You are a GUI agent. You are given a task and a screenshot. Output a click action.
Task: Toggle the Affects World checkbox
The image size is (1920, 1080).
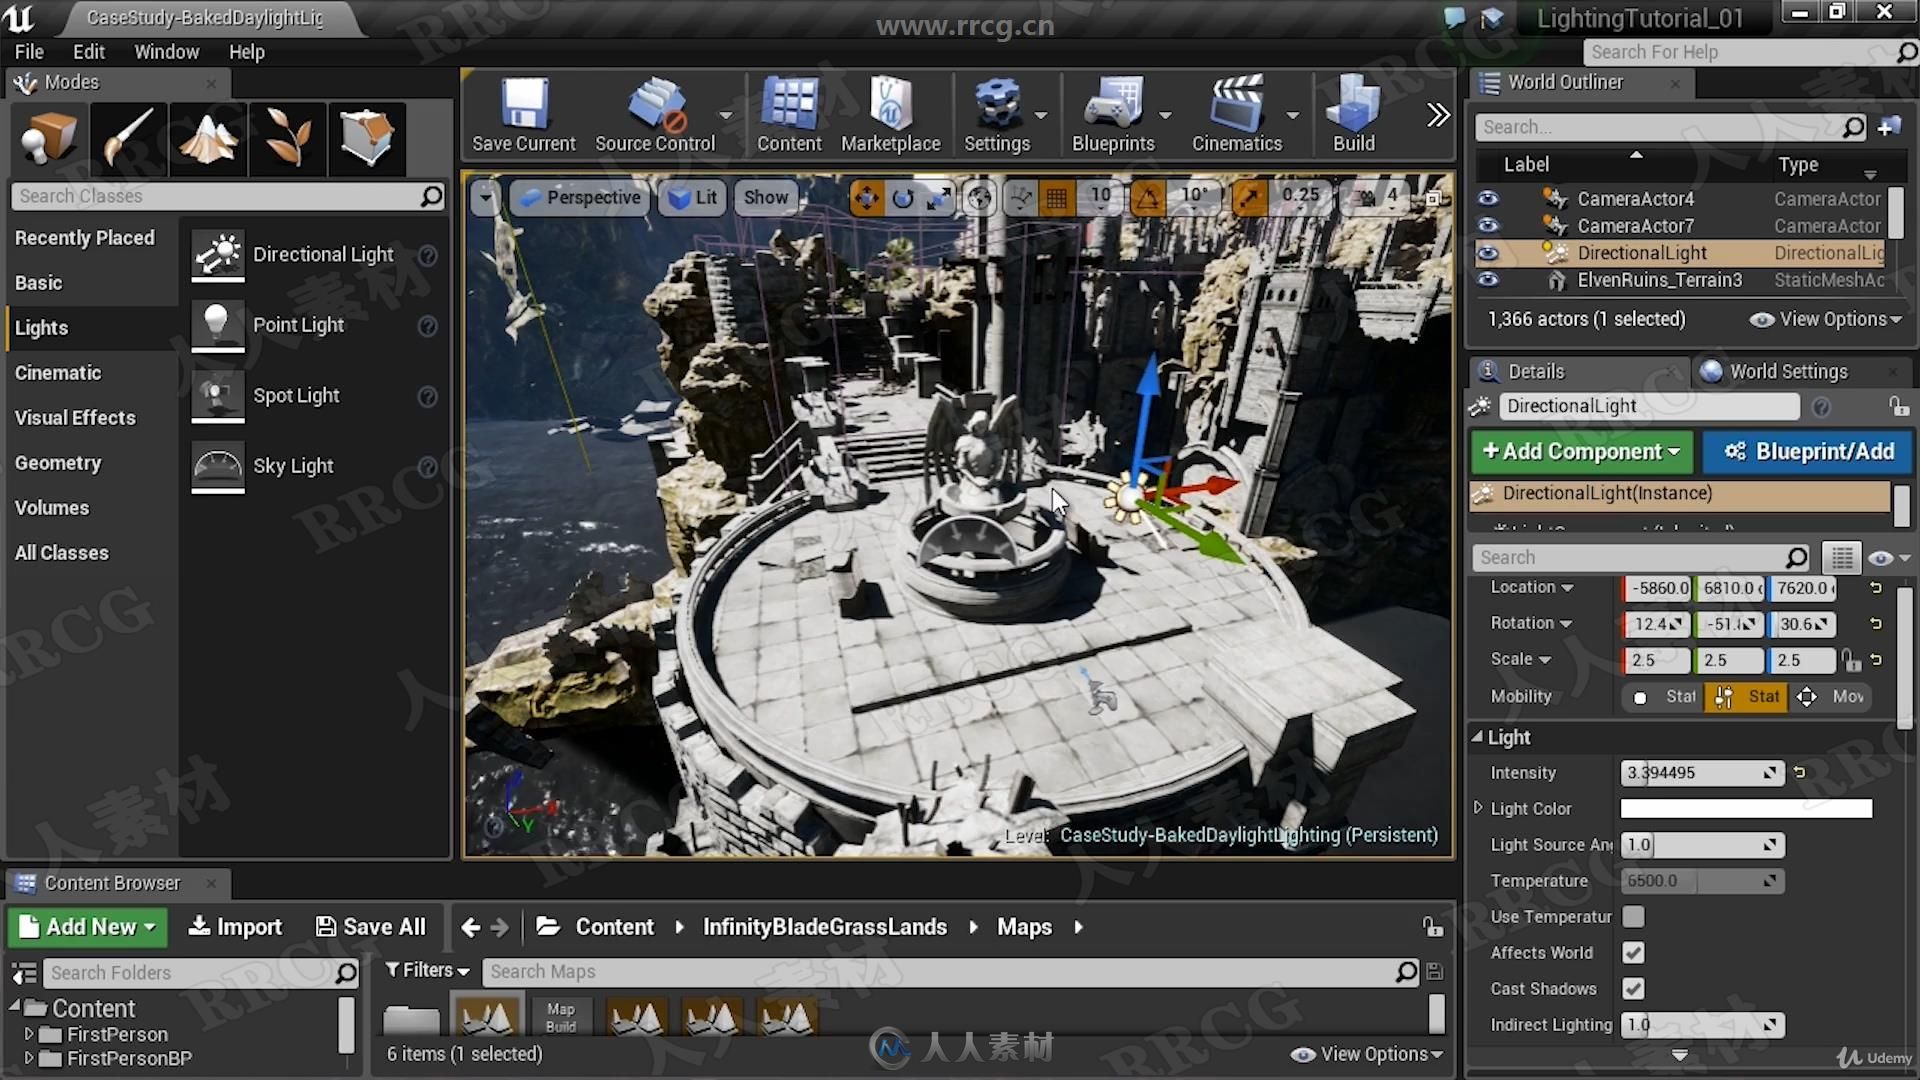tap(1633, 952)
